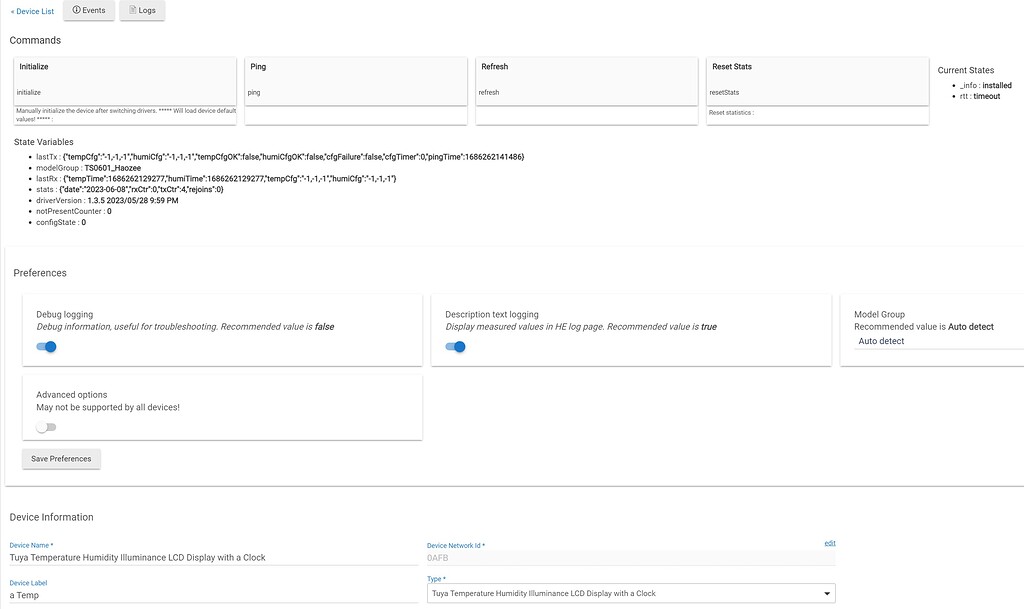Click the Device Name text field
The height and width of the screenshot is (609, 1024).
point(212,557)
